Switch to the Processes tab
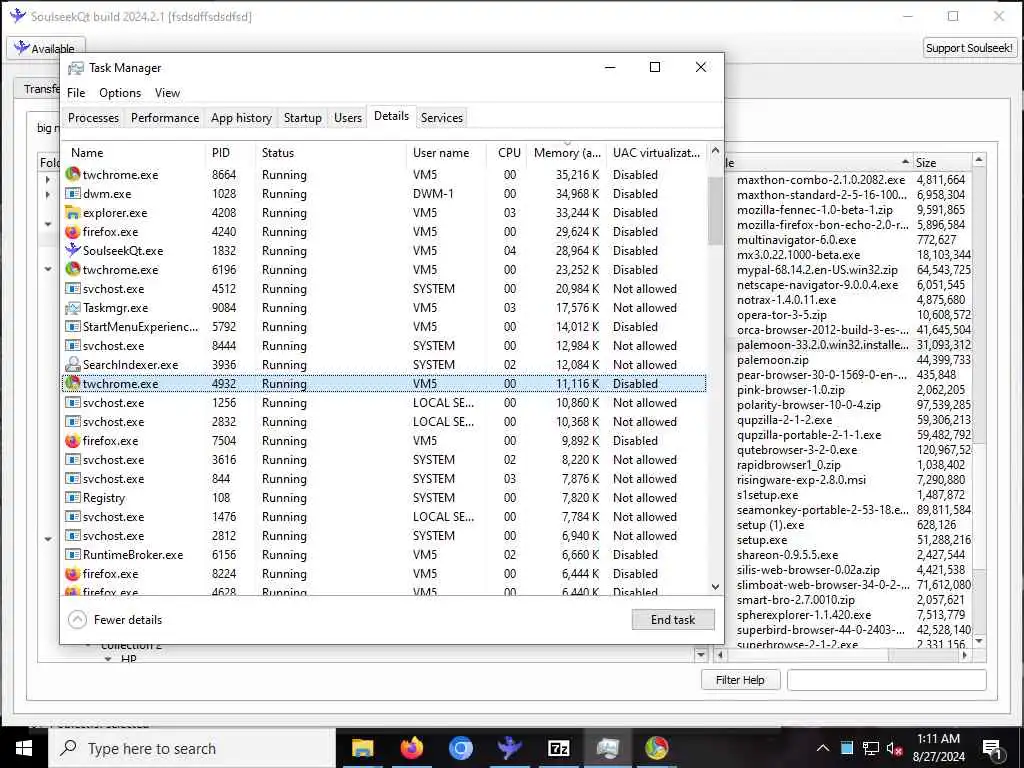The image size is (1024, 768). [93, 118]
